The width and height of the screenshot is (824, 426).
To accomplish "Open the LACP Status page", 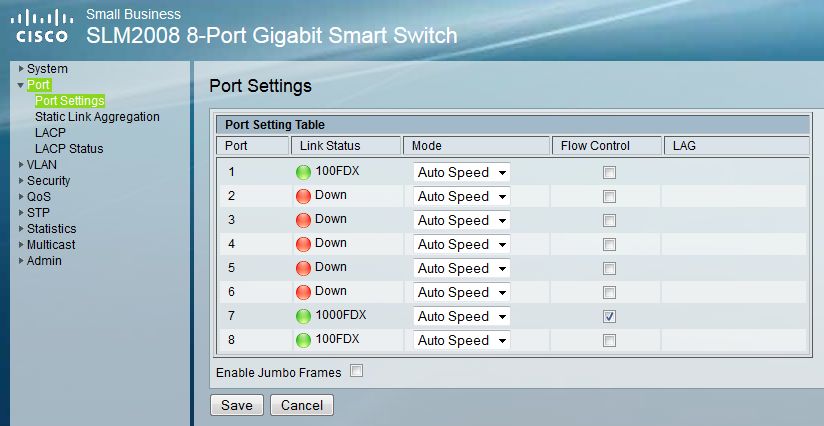I will (x=69, y=149).
